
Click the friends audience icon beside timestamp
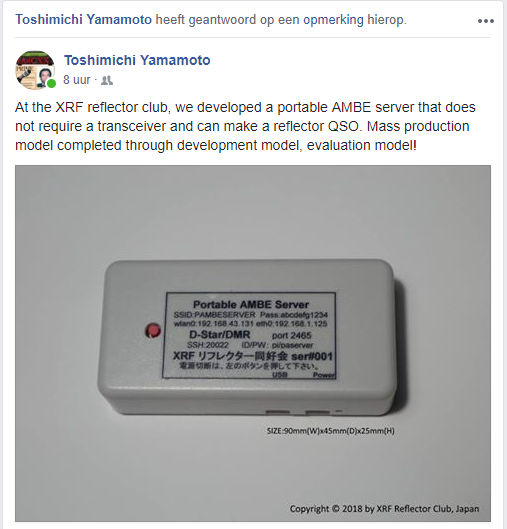[x=107, y=80]
